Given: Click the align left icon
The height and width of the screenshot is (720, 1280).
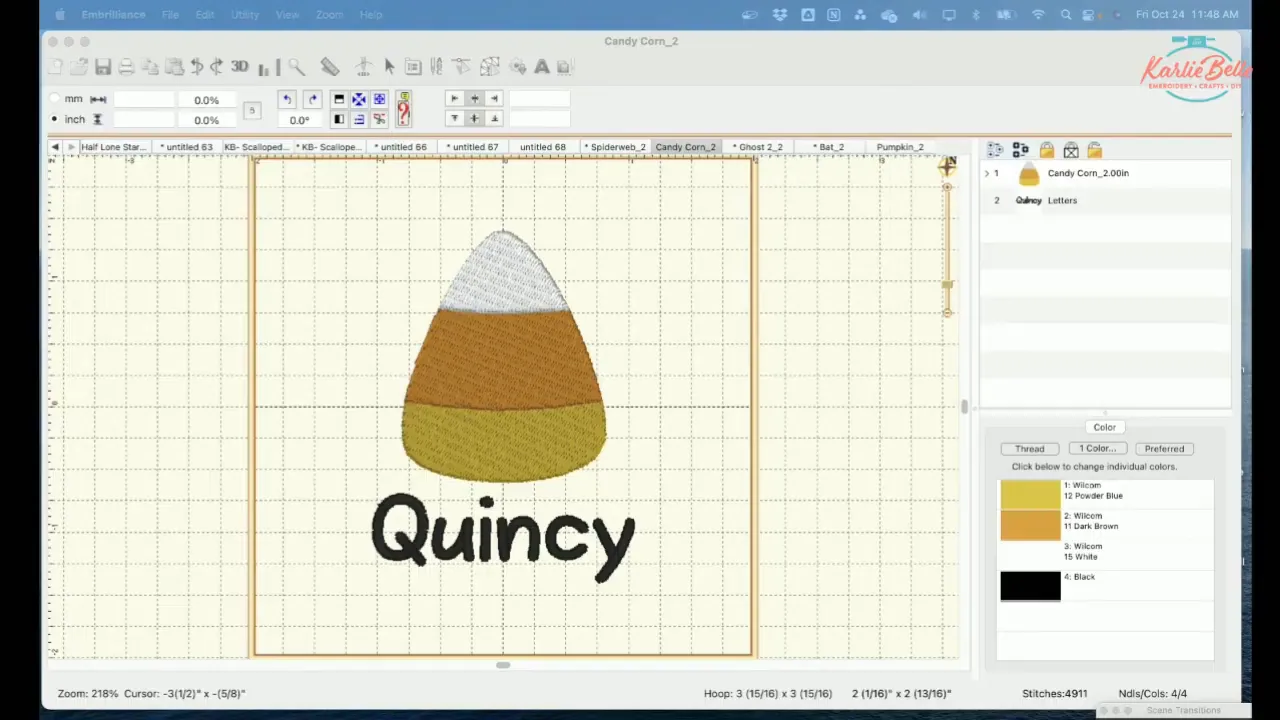Looking at the screenshot, I should (454, 99).
